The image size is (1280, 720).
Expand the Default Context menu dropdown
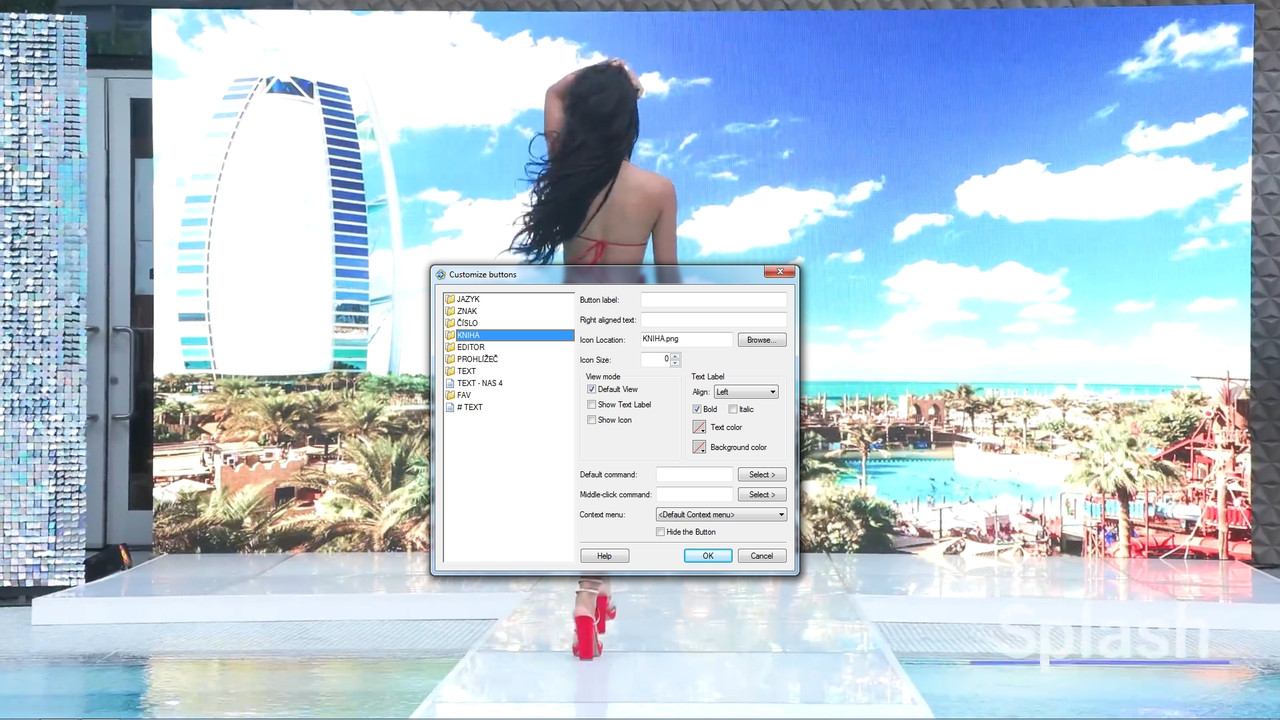[721, 514]
